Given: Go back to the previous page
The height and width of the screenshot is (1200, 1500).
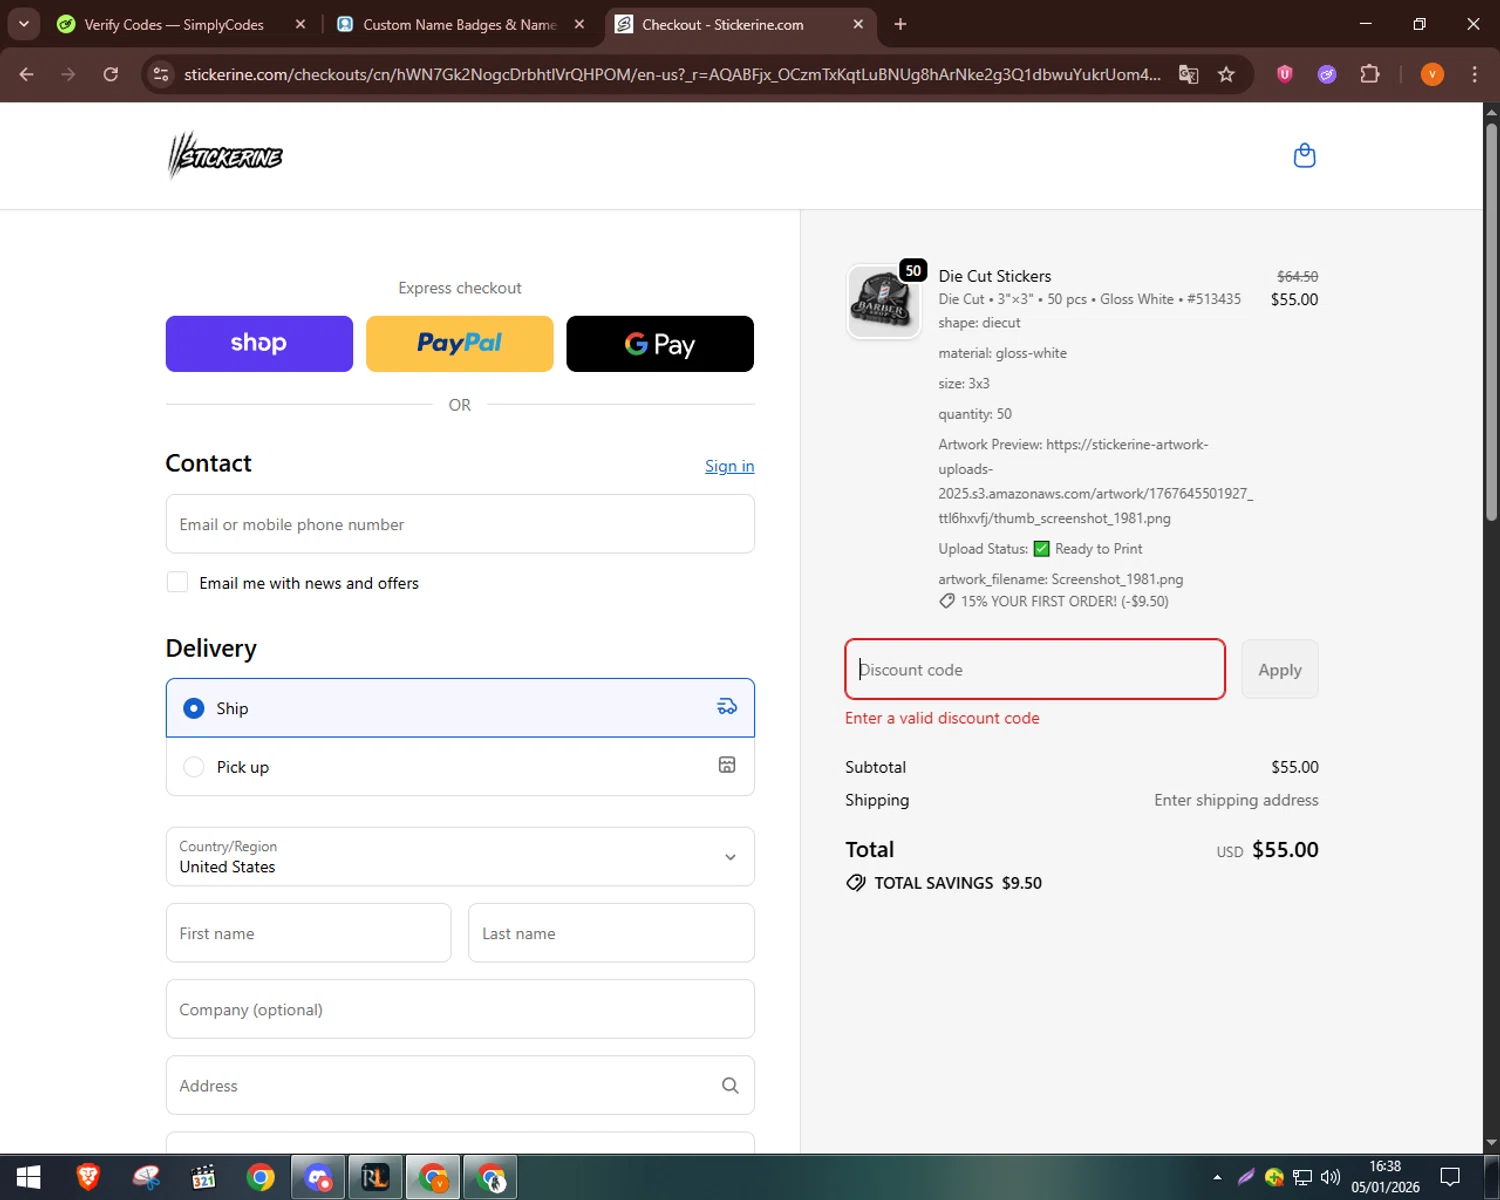Looking at the screenshot, I should [x=27, y=74].
